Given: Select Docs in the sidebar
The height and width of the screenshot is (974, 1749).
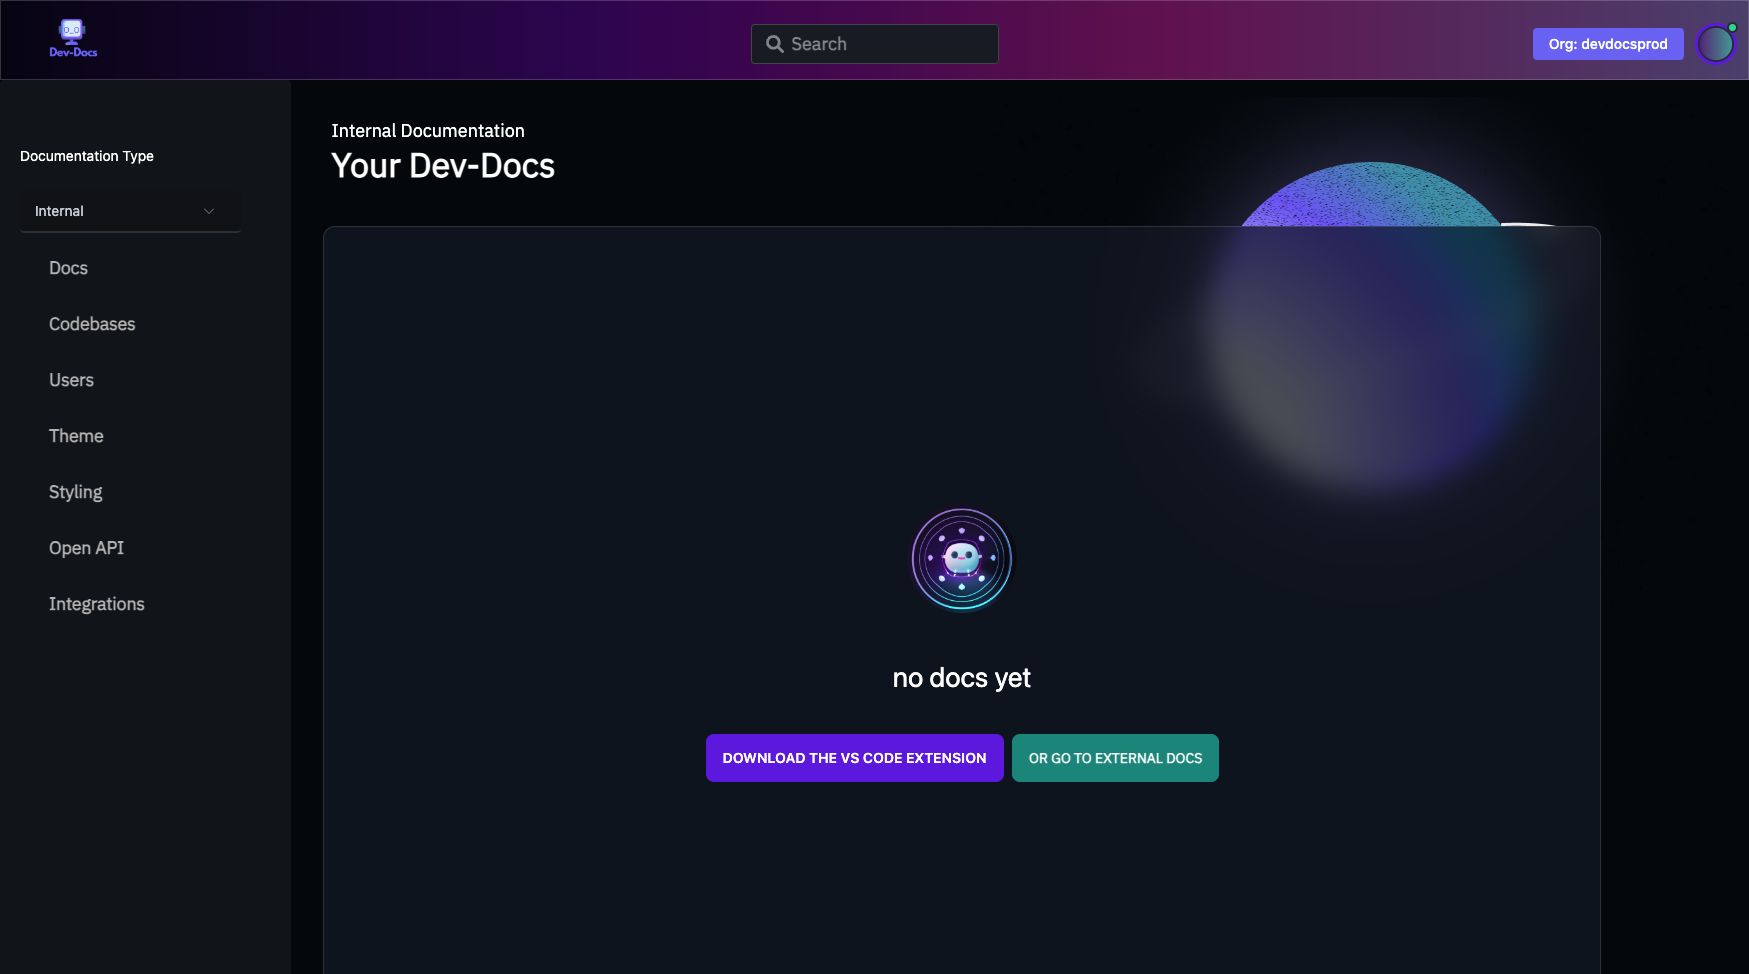Looking at the screenshot, I should [x=68, y=268].
